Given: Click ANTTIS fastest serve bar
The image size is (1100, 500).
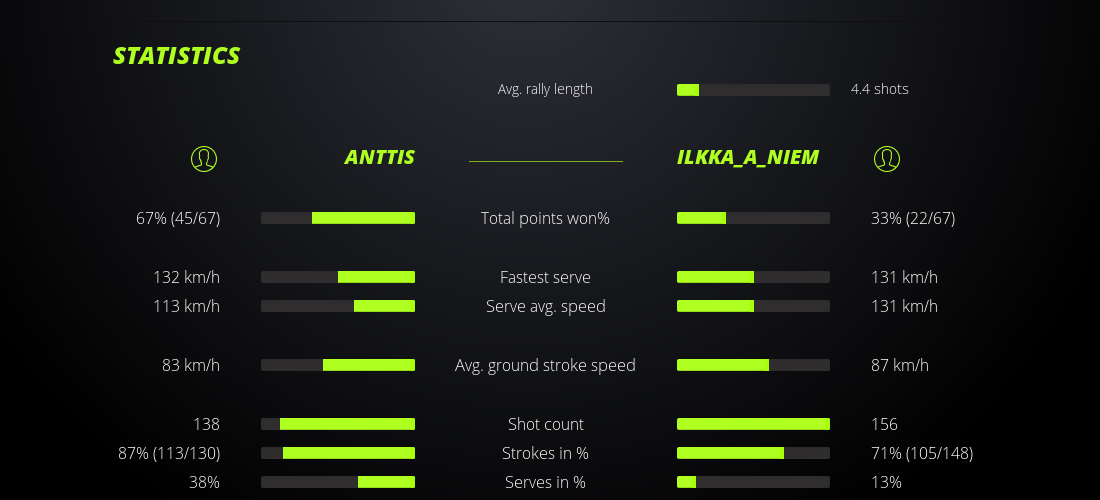Looking at the screenshot, I should (x=338, y=277).
